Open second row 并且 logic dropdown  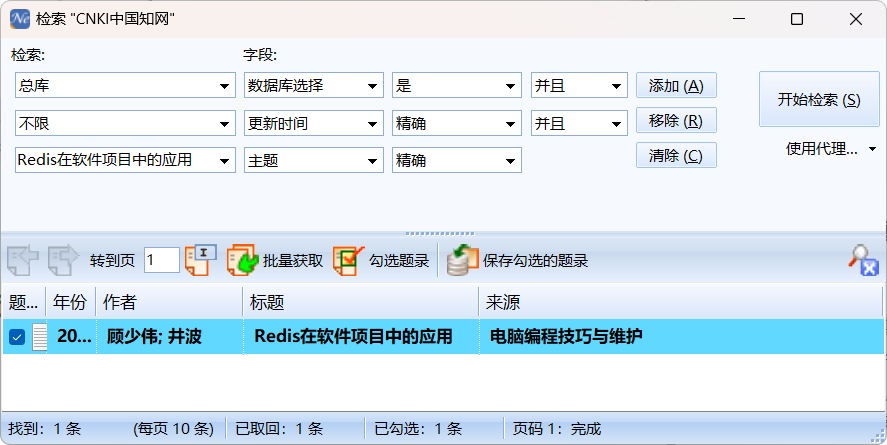coord(617,124)
